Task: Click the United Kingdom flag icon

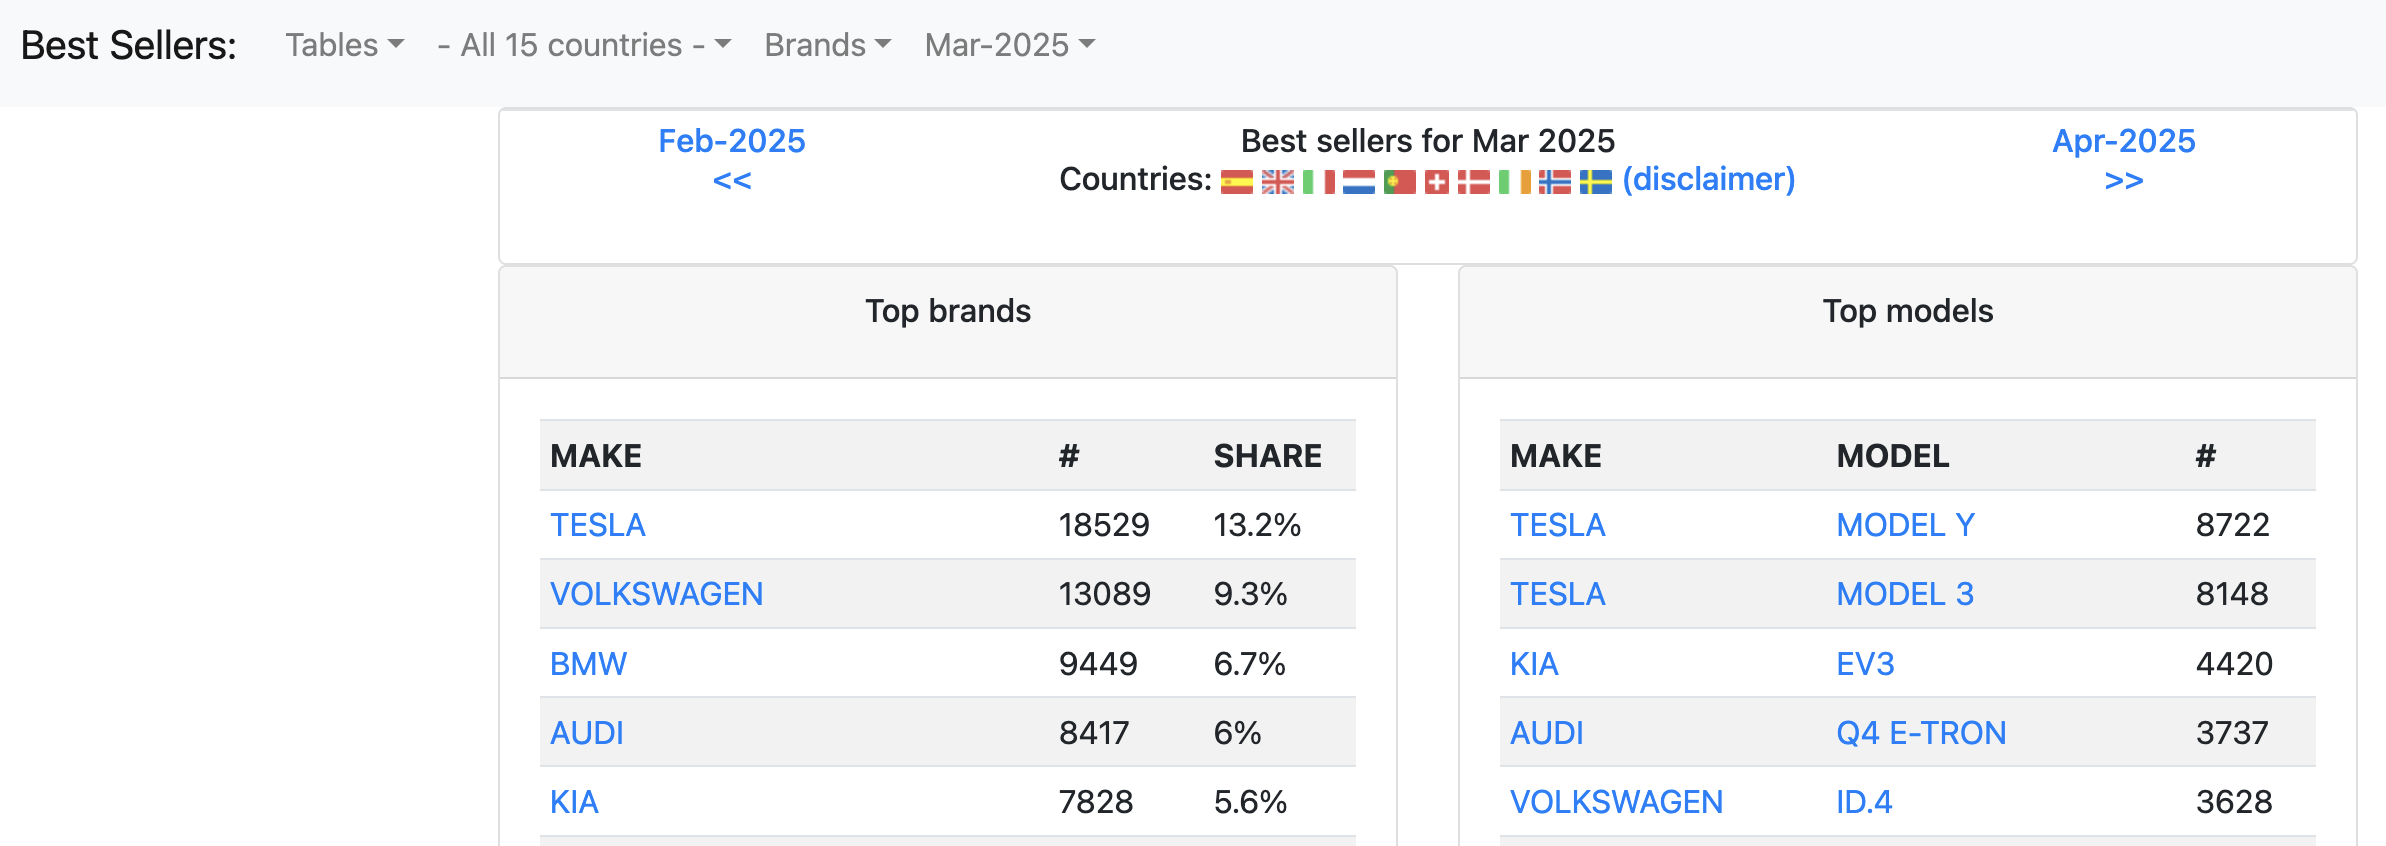Action: pos(1277,182)
